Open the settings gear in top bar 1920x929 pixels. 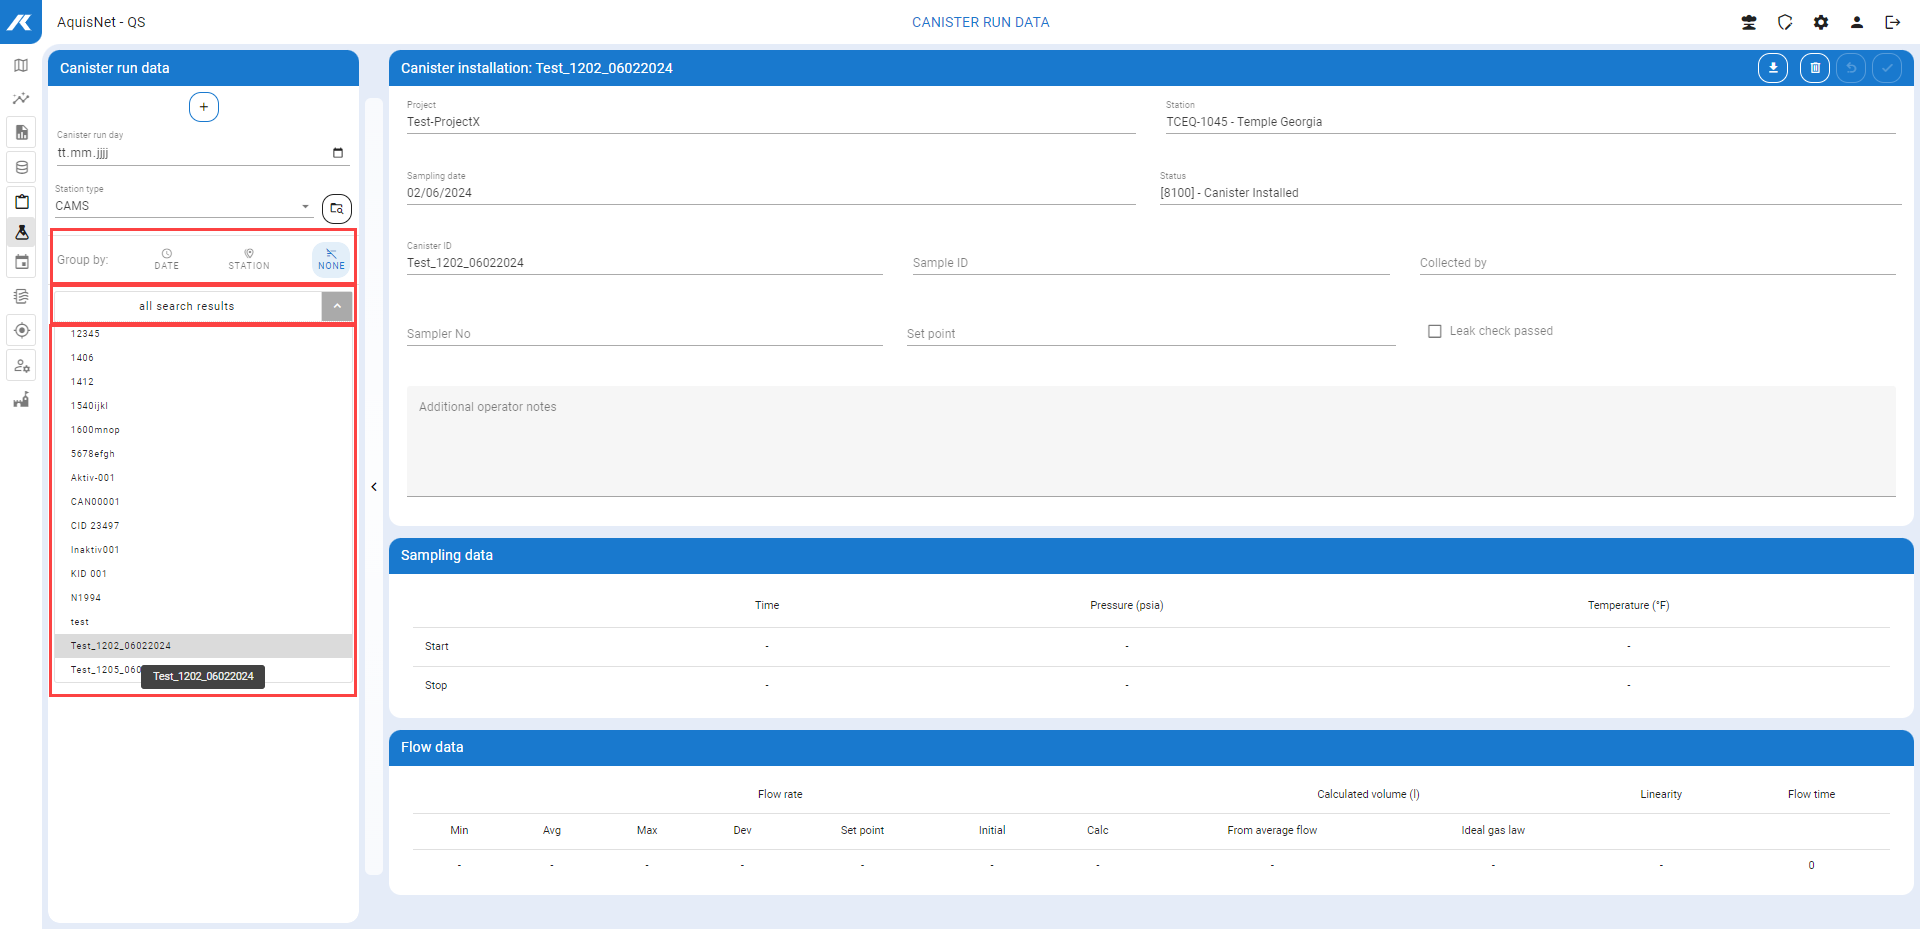point(1821,22)
